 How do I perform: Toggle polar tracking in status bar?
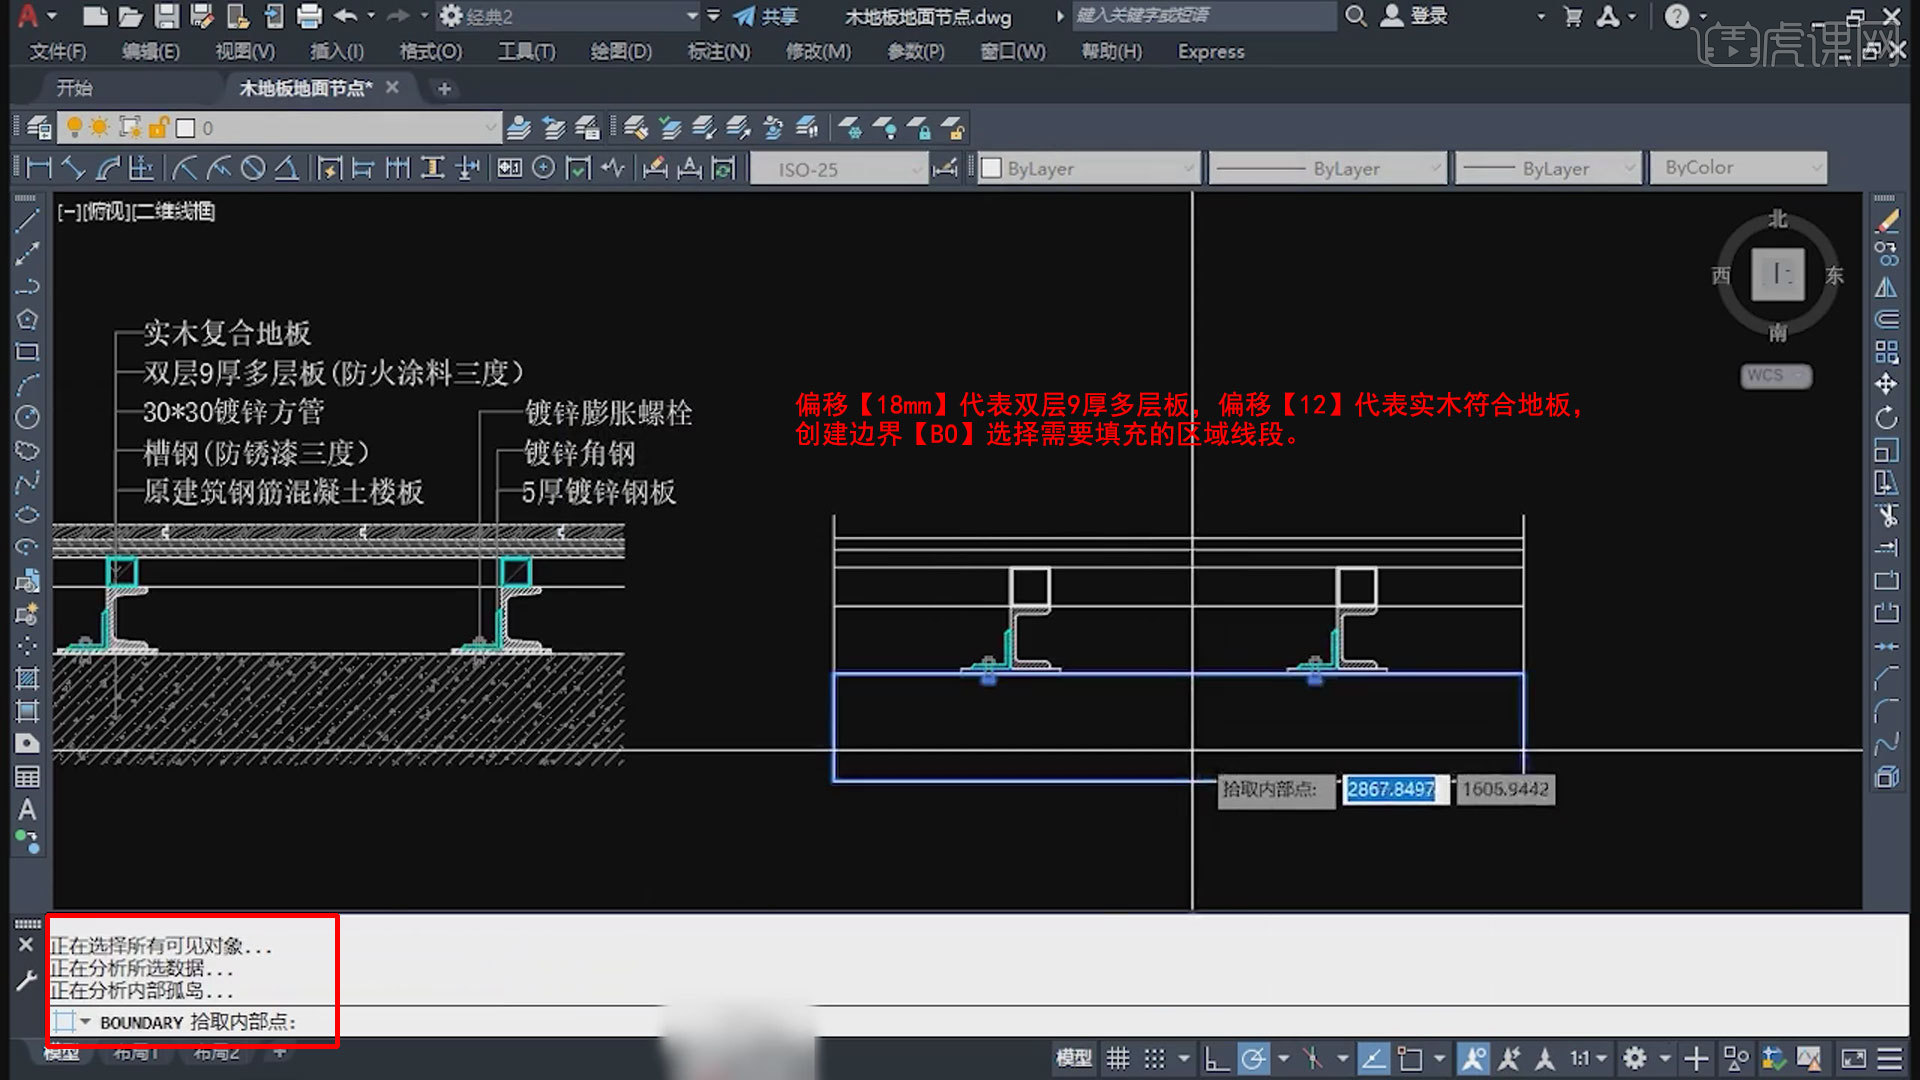coord(1253,1058)
